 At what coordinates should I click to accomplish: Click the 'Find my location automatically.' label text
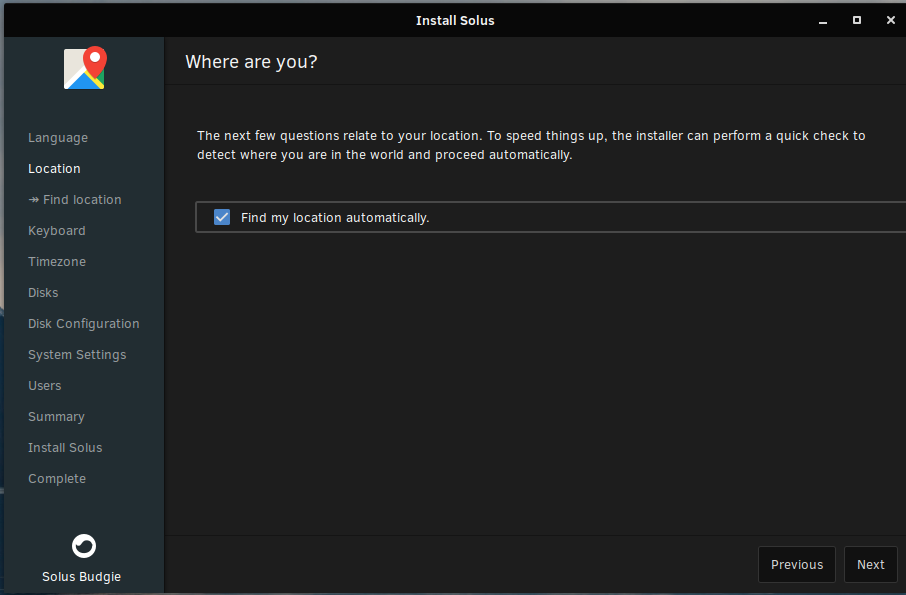(x=335, y=218)
